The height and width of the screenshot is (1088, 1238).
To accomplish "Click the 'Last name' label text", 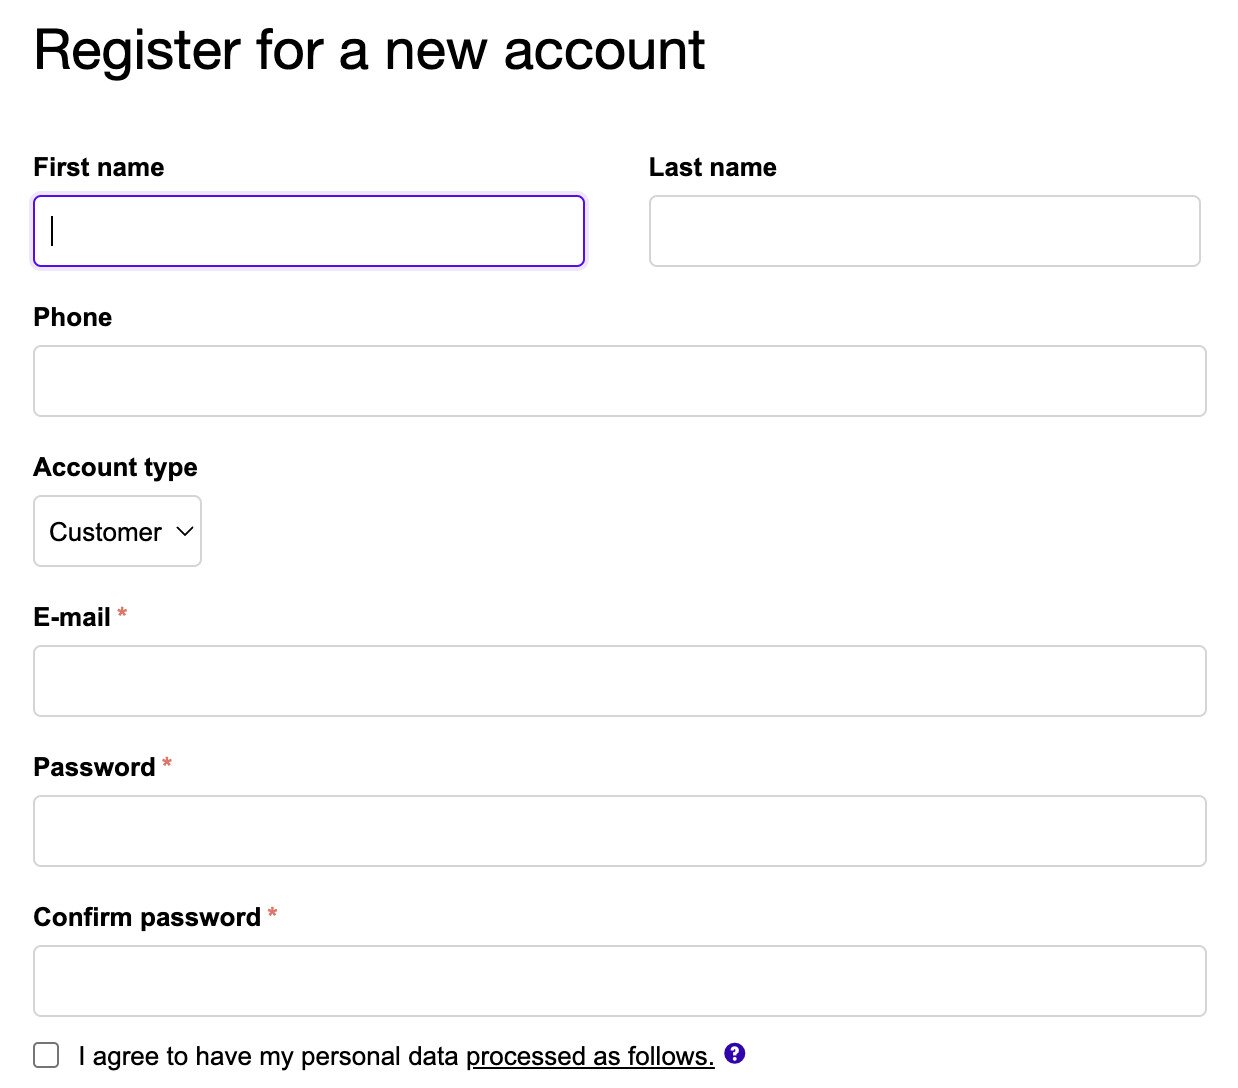I will (712, 167).
